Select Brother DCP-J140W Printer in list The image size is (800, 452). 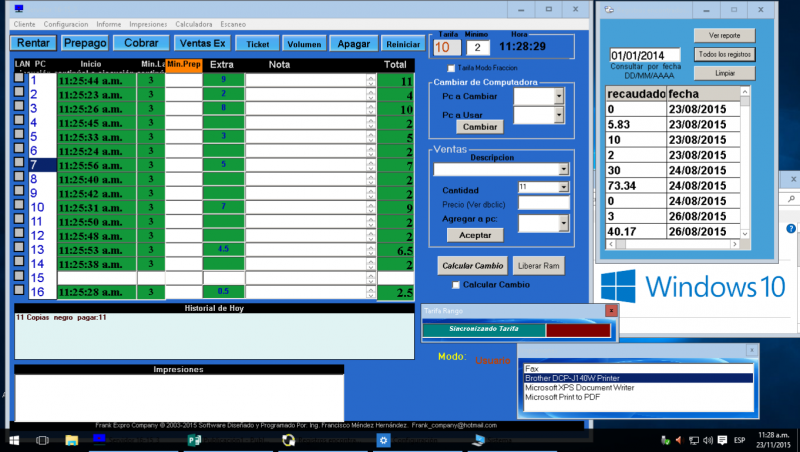[x=638, y=378]
